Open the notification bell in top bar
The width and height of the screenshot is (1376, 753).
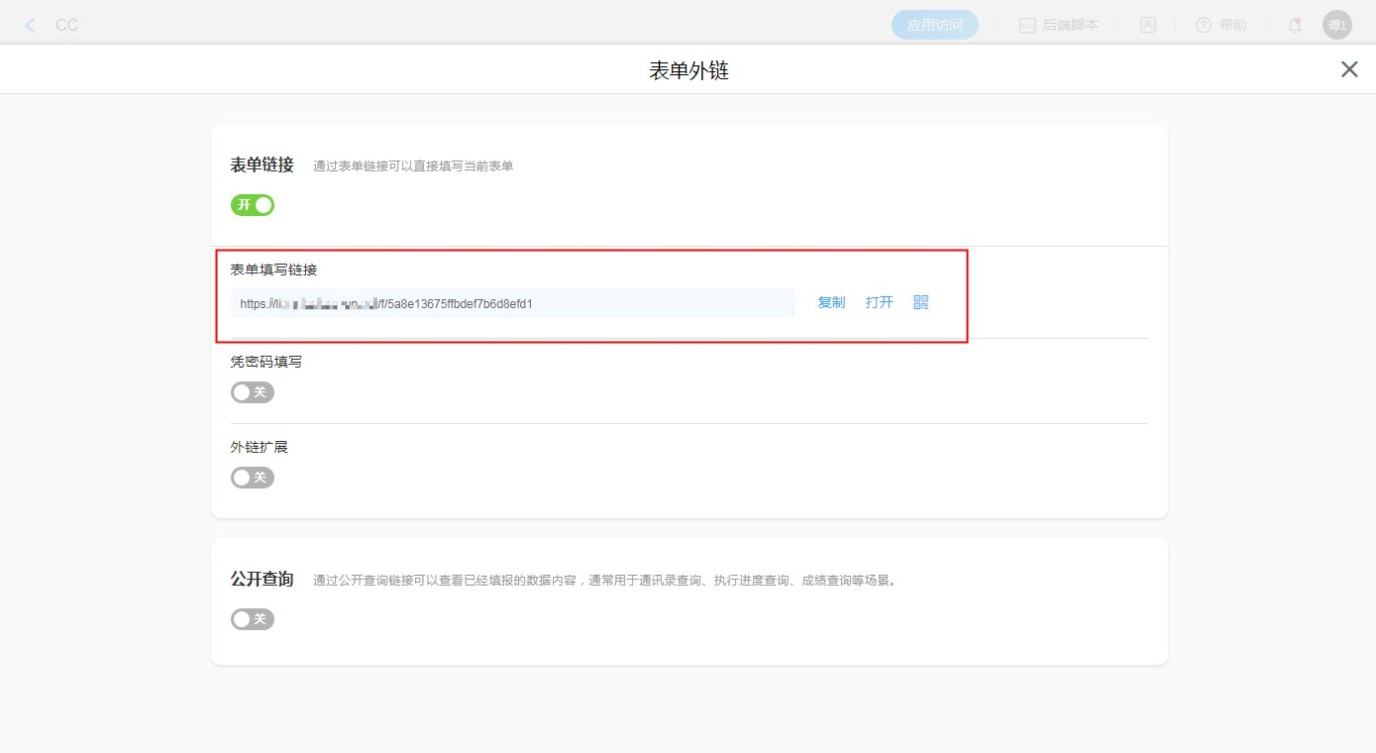coord(1295,25)
